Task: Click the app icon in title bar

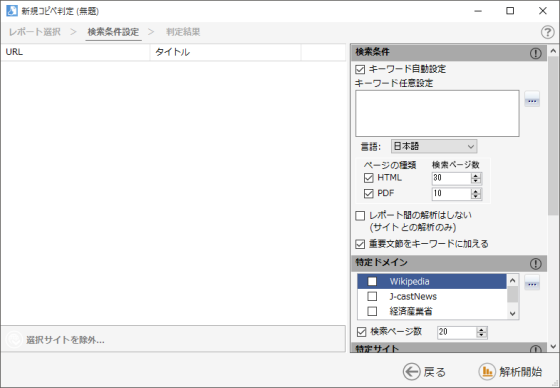Action: point(12,11)
